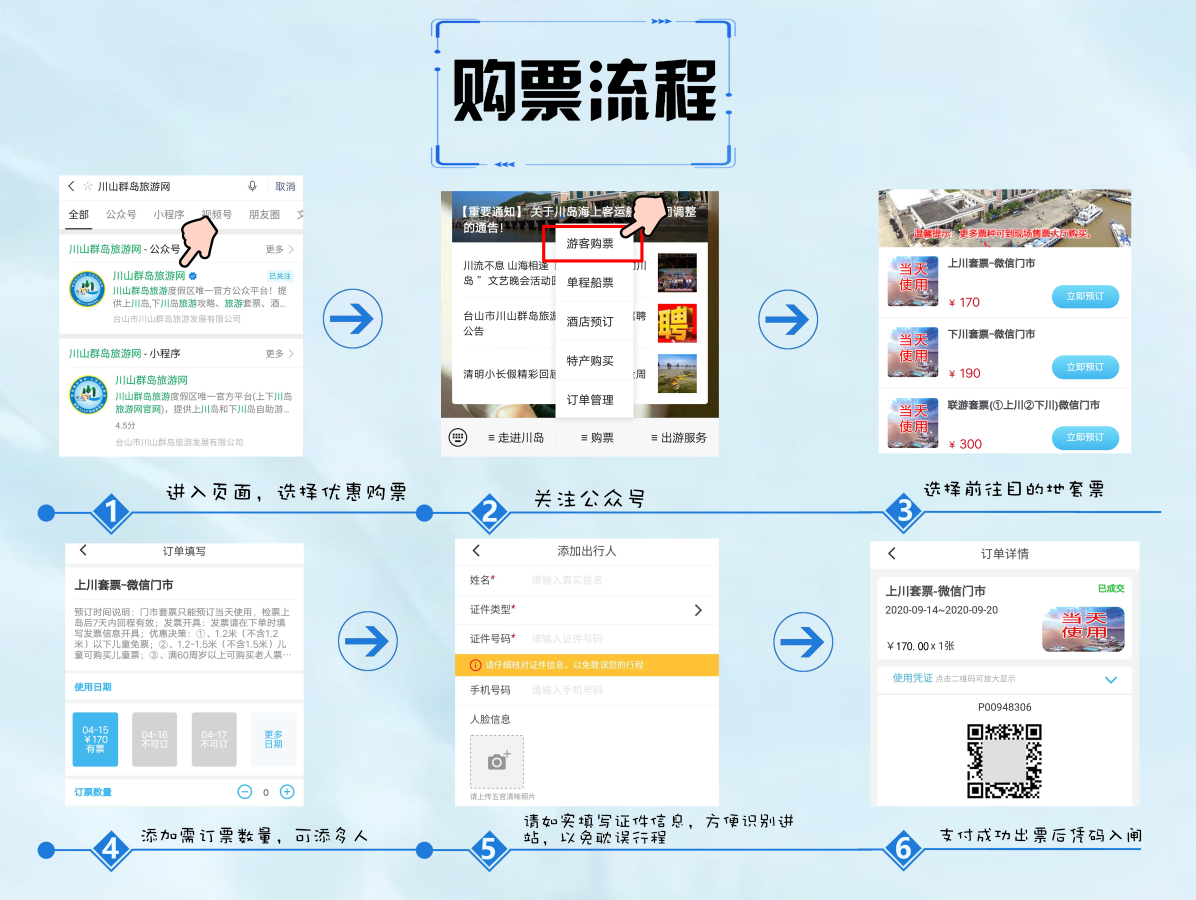
Task: Click the plus icon for ticket quantity
Action: [x=287, y=792]
